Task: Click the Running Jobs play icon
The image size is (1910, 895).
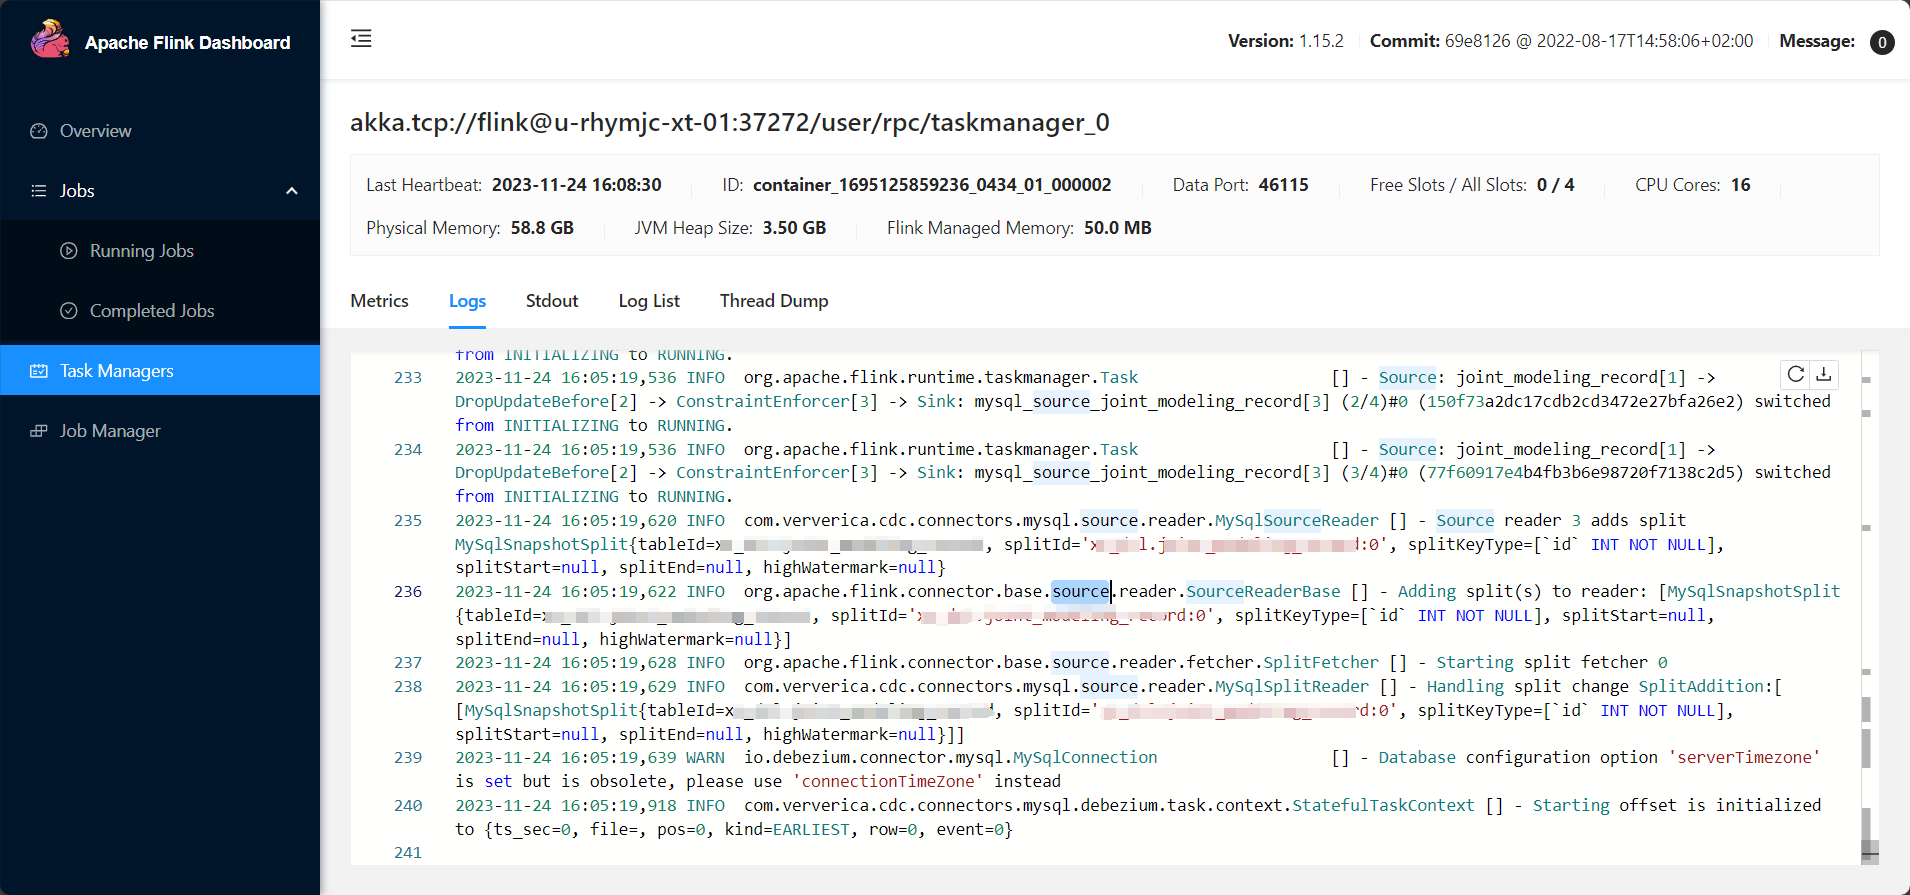Action: point(69,251)
